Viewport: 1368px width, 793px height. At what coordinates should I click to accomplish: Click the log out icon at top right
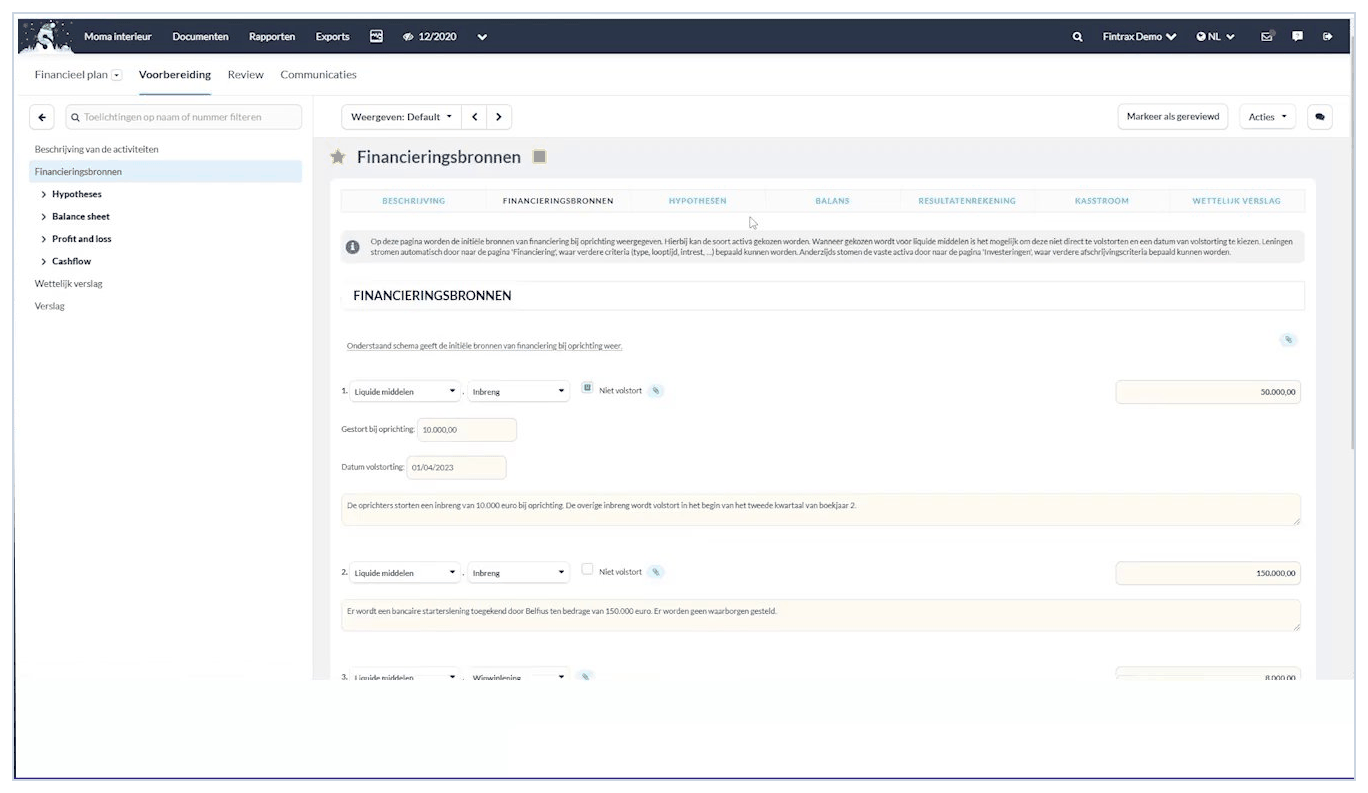pyautogui.click(x=1328, y=36)
